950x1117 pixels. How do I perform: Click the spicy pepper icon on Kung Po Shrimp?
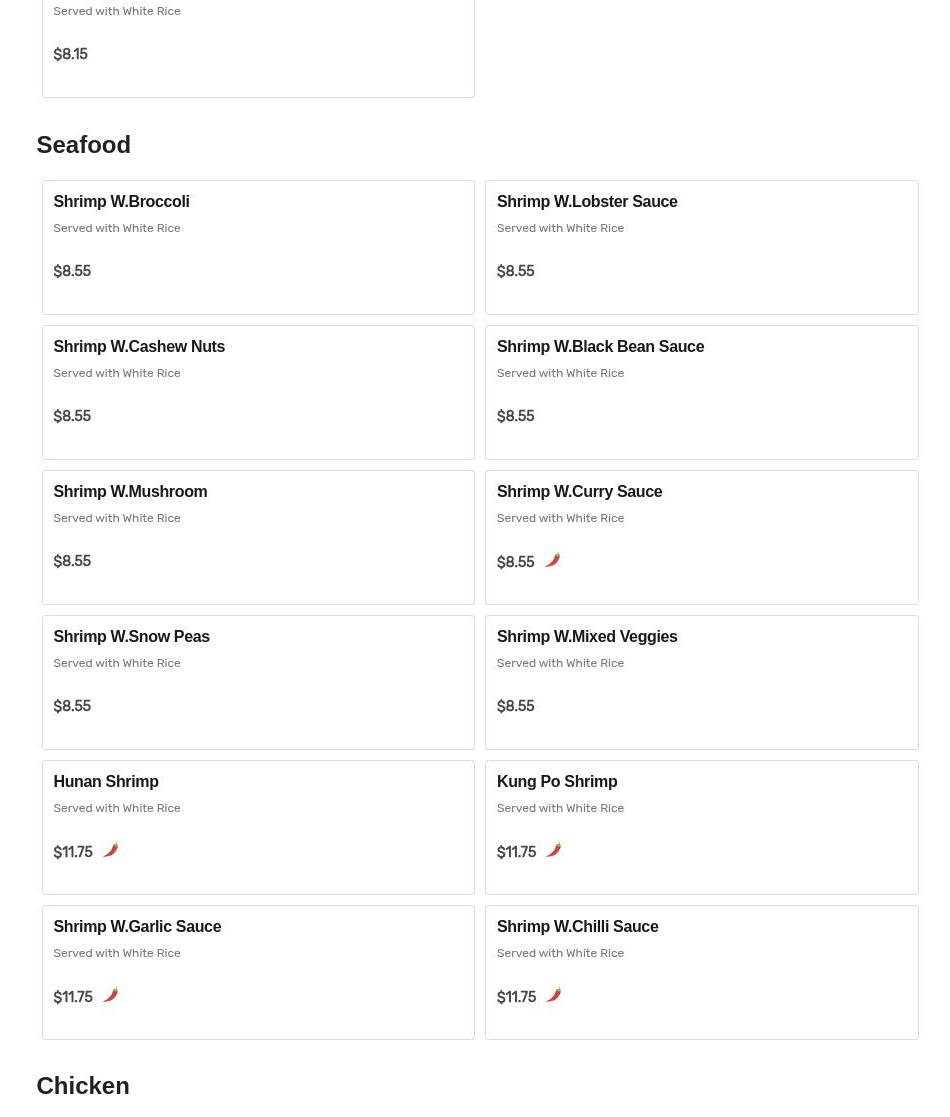[554, 851]
